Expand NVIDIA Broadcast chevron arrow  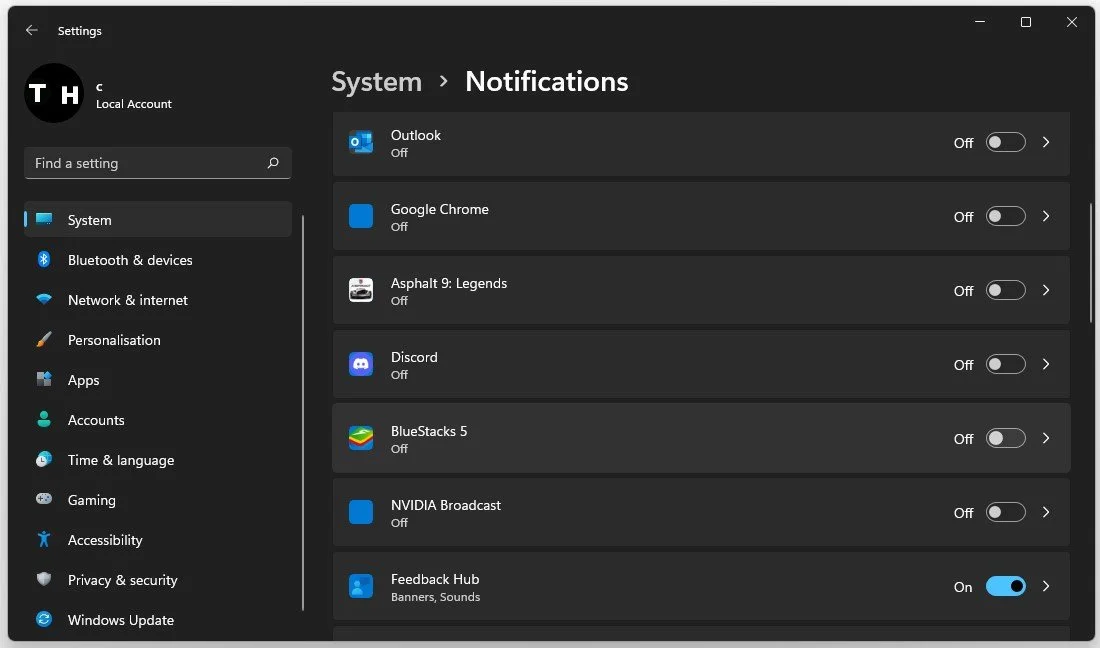coord(1046,512)
